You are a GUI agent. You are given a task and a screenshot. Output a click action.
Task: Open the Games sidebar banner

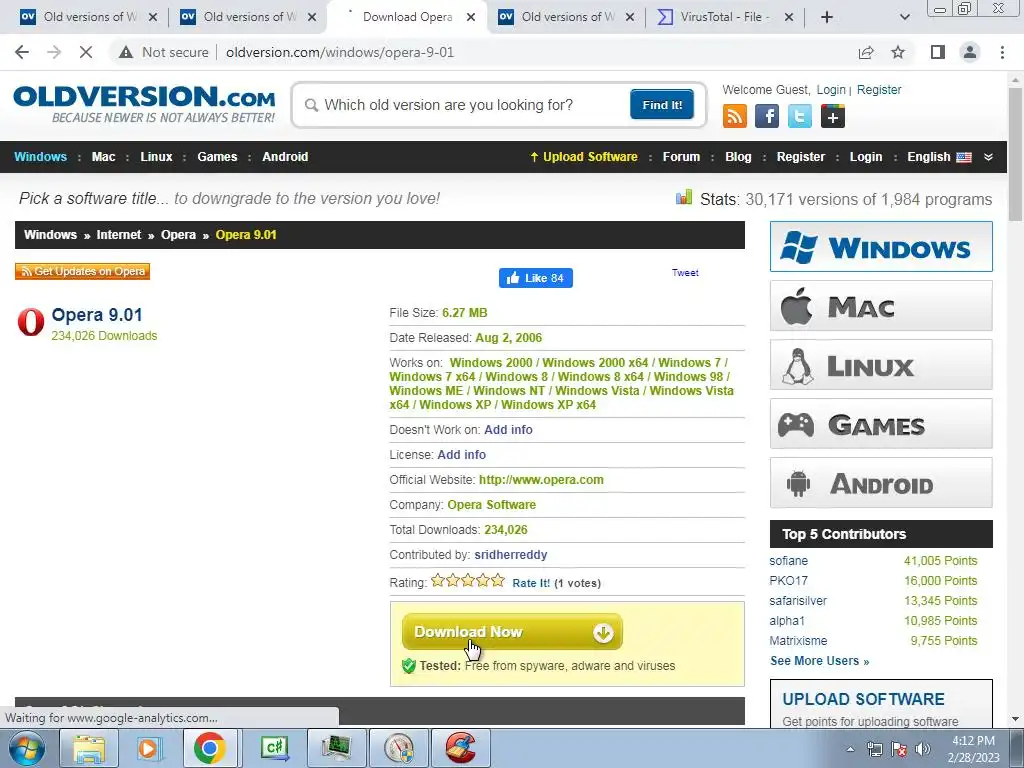[881, 424]
